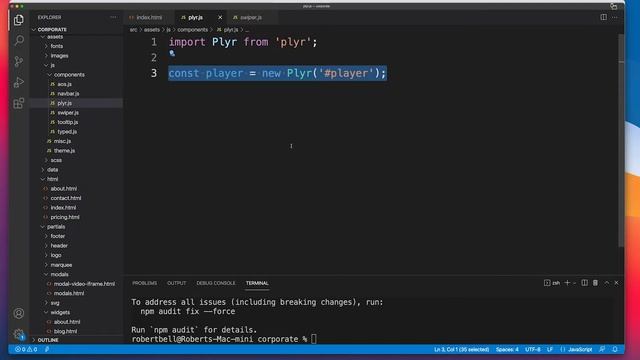Open the launch profile dropdown arrow

574,283
